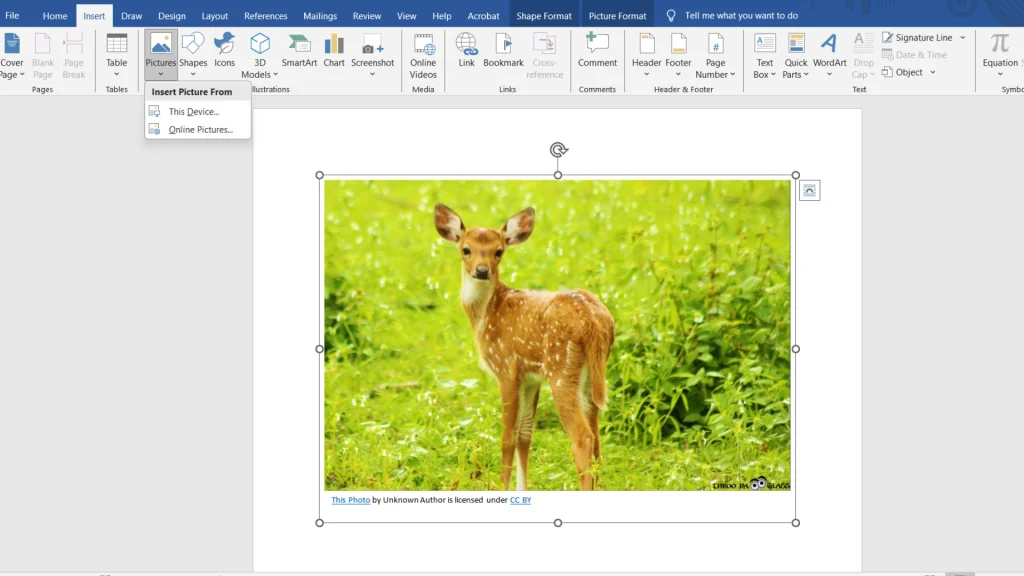1024x576 pixels.
Task: Click the This Photo hyperlink
Action: point(350,500)
